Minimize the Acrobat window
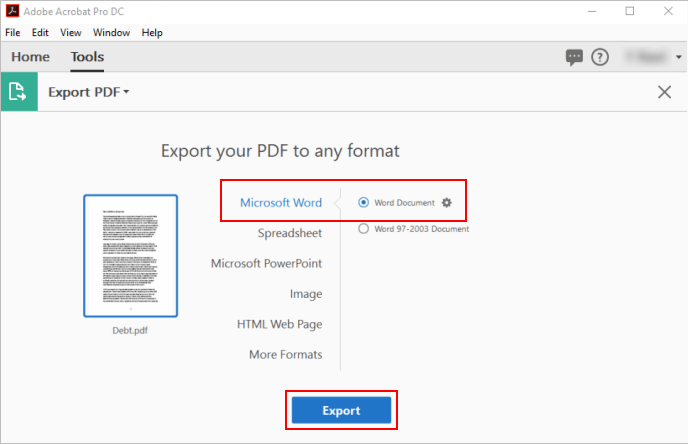 coord(592,11)
